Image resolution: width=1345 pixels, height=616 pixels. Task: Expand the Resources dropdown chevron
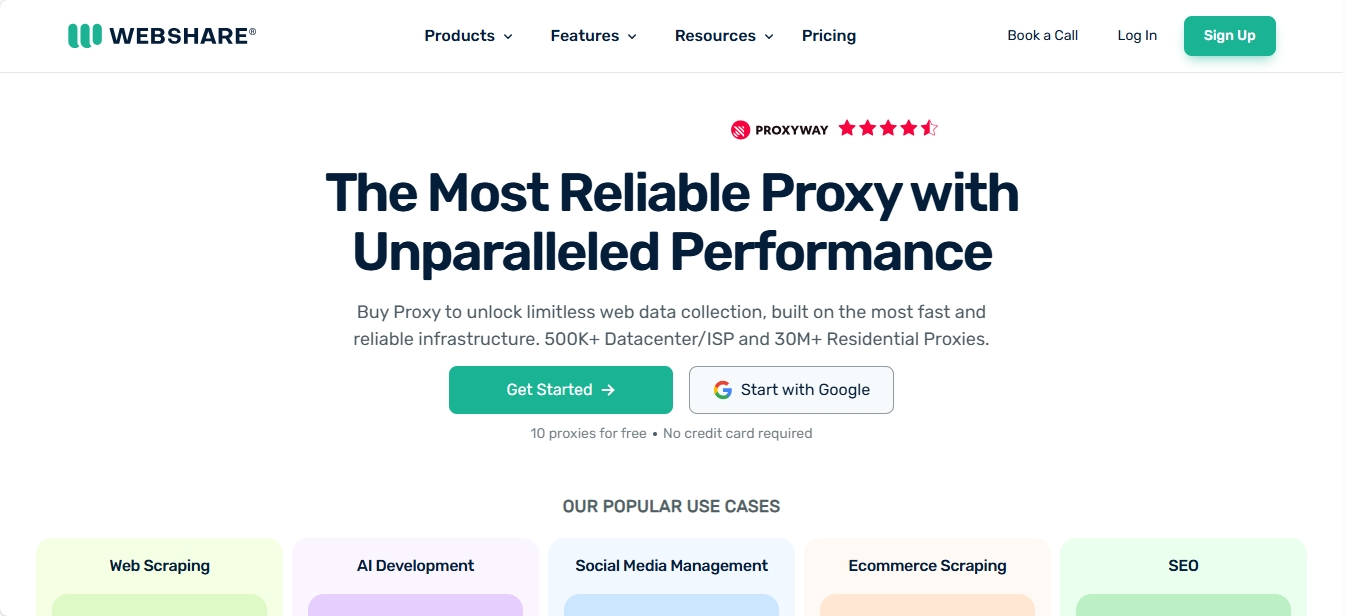coord(769,37)
